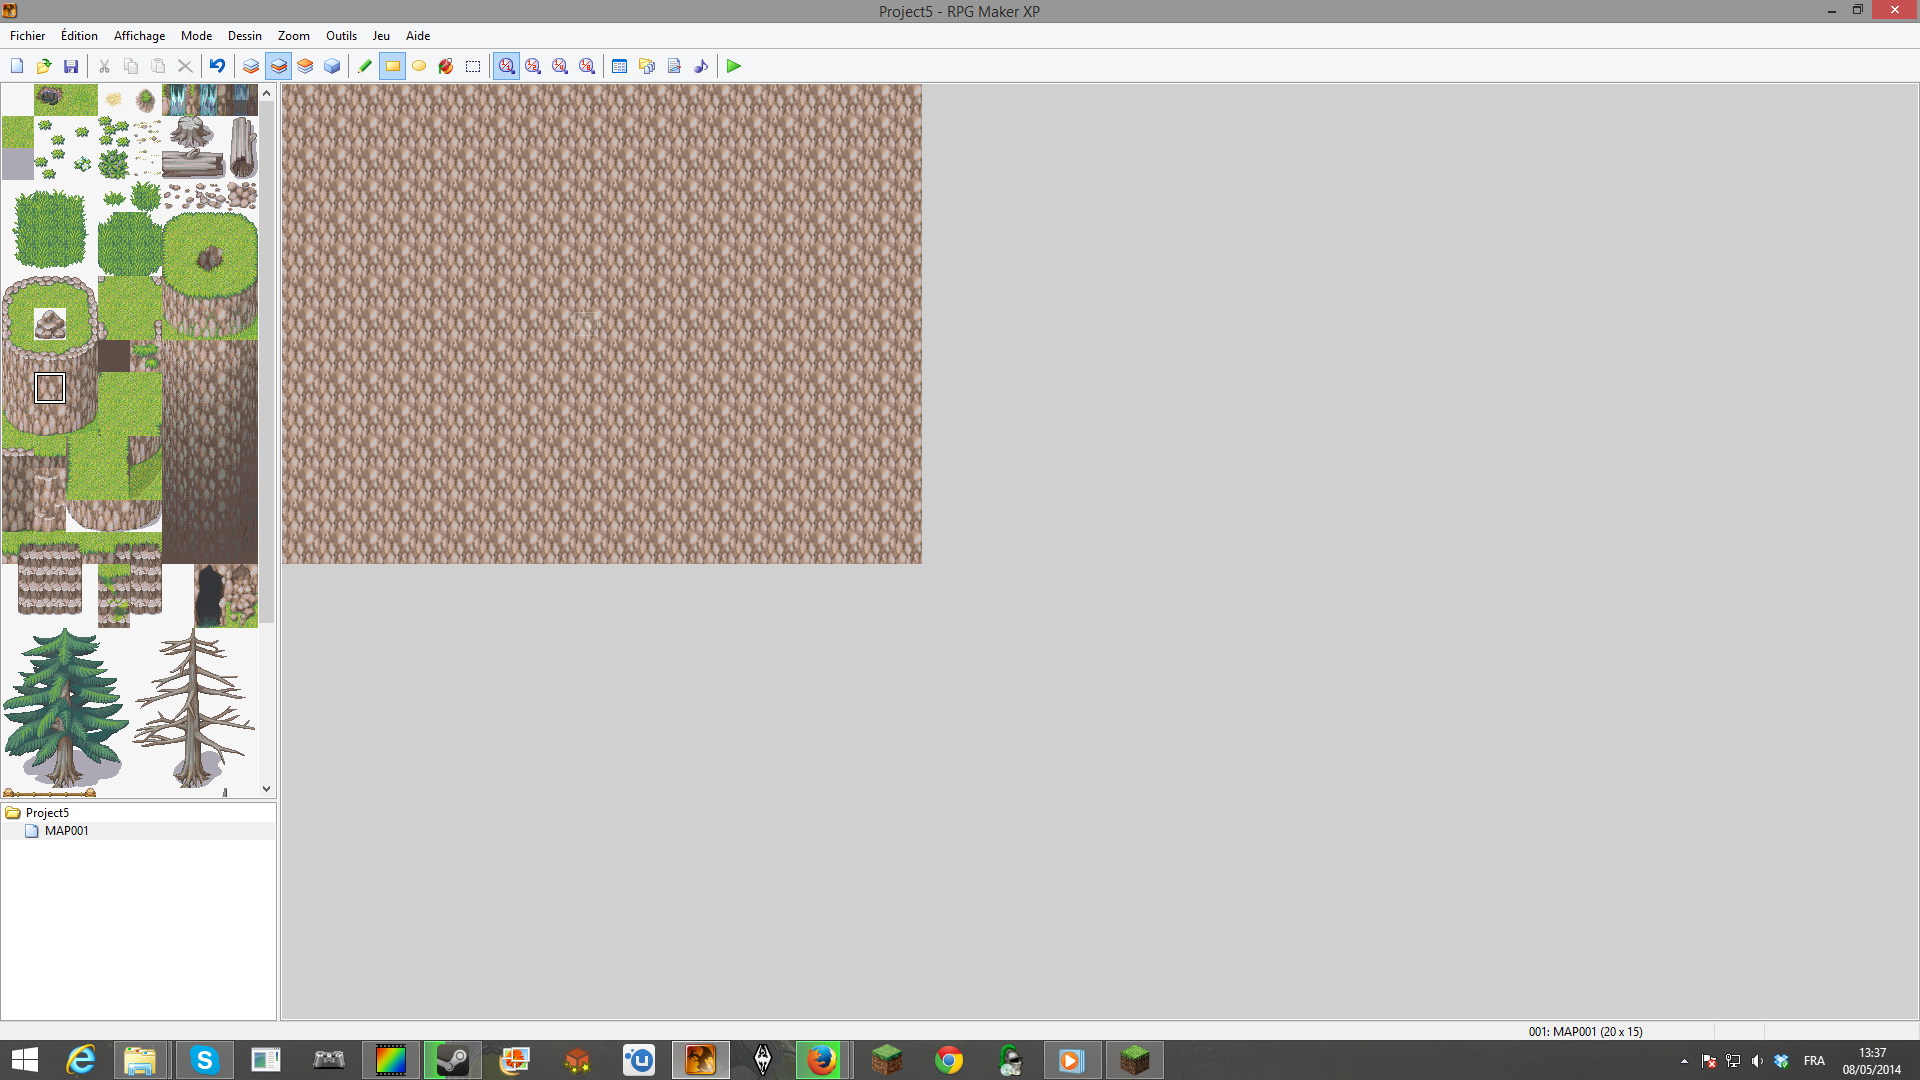Activate the dashed Selection tool

click(473, 66)
